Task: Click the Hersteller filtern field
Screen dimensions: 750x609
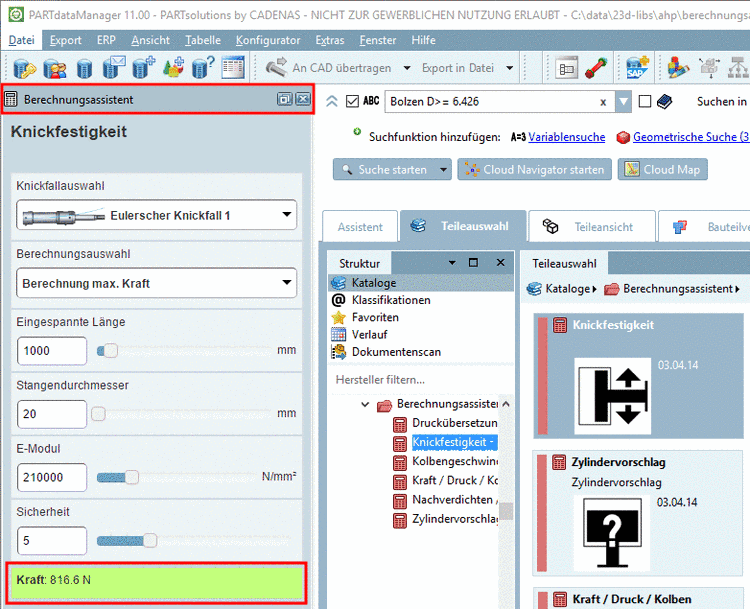Action: 421,380
